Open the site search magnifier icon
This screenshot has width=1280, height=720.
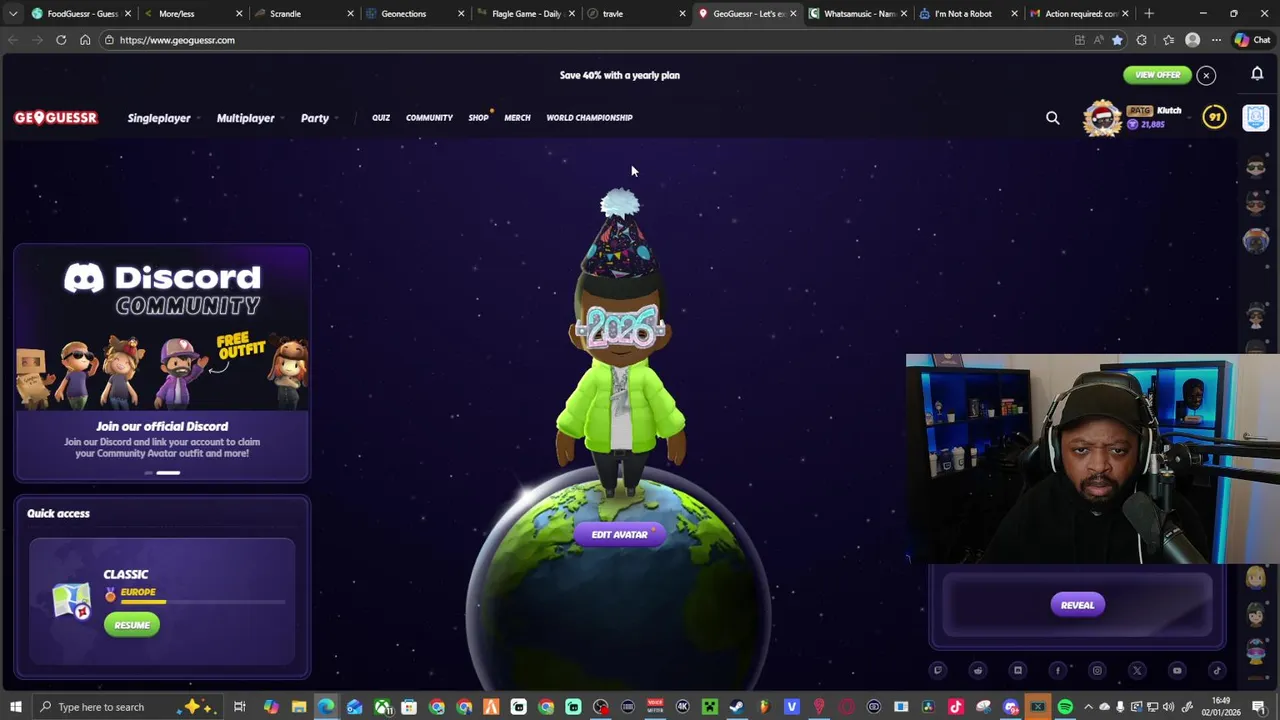[x=1053, y=118]
